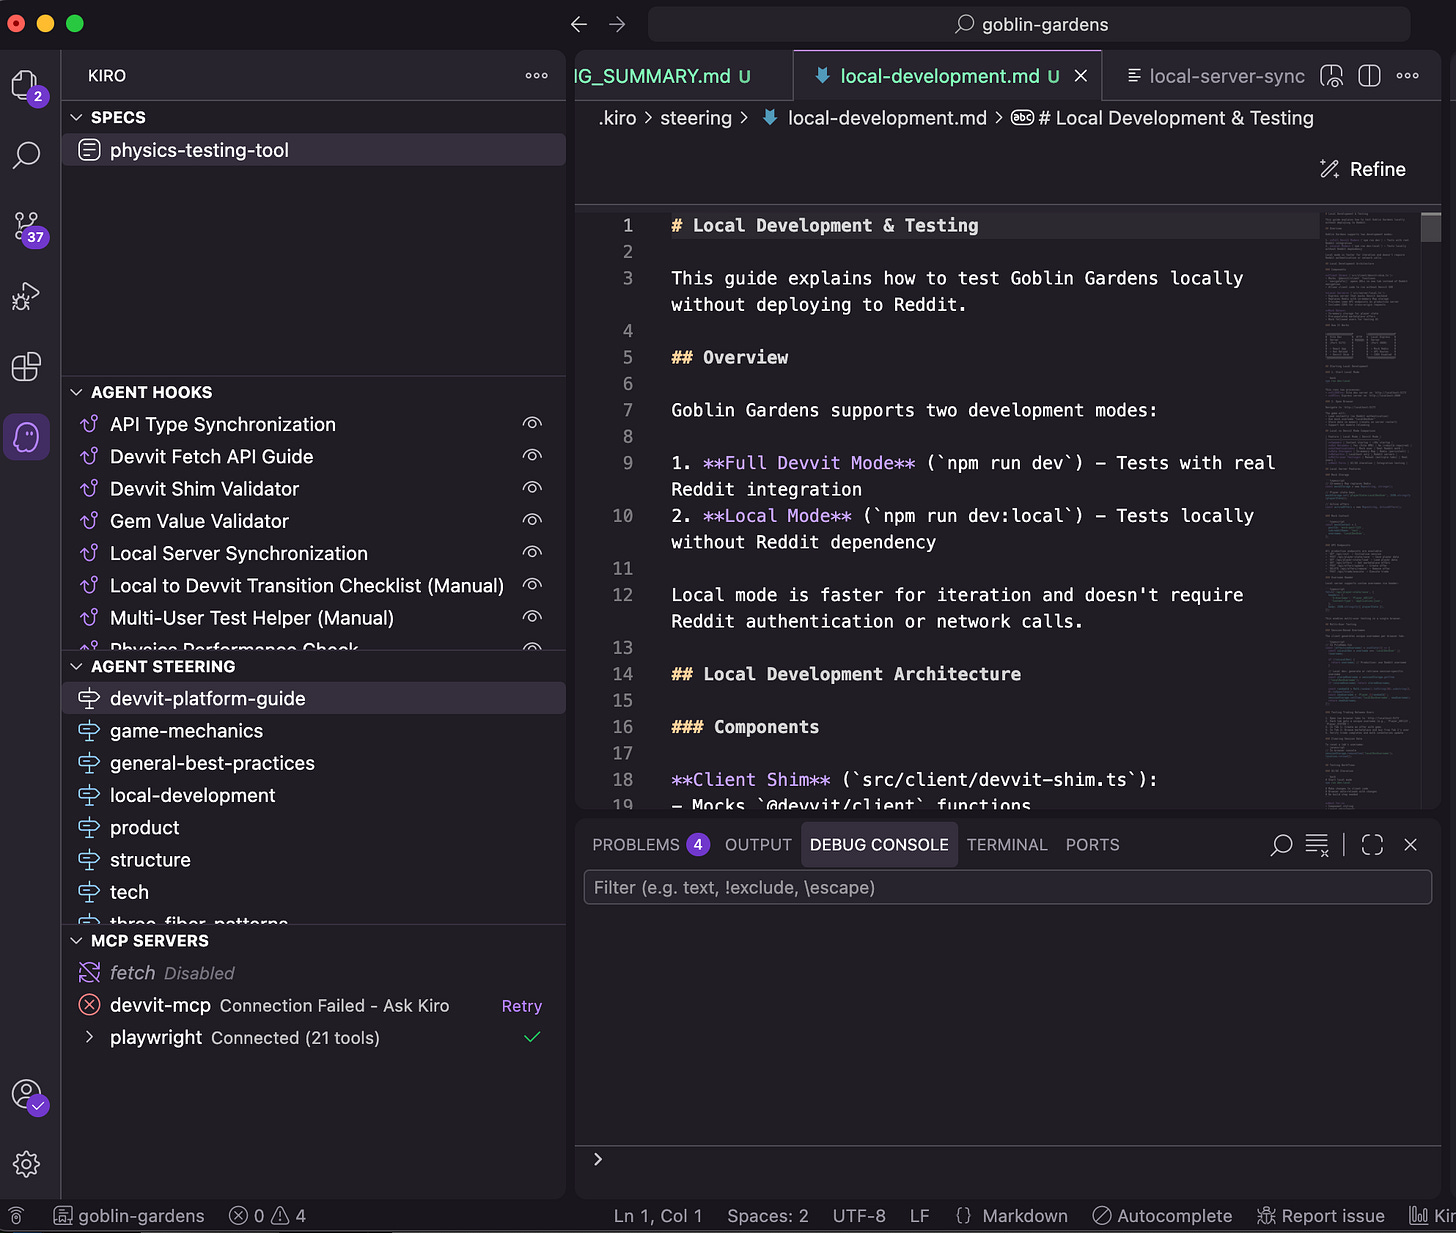This screenshot has width=1456, height=1233.
Task: Click the fetch disabled server icon
Action: click(x=90, y=972)
